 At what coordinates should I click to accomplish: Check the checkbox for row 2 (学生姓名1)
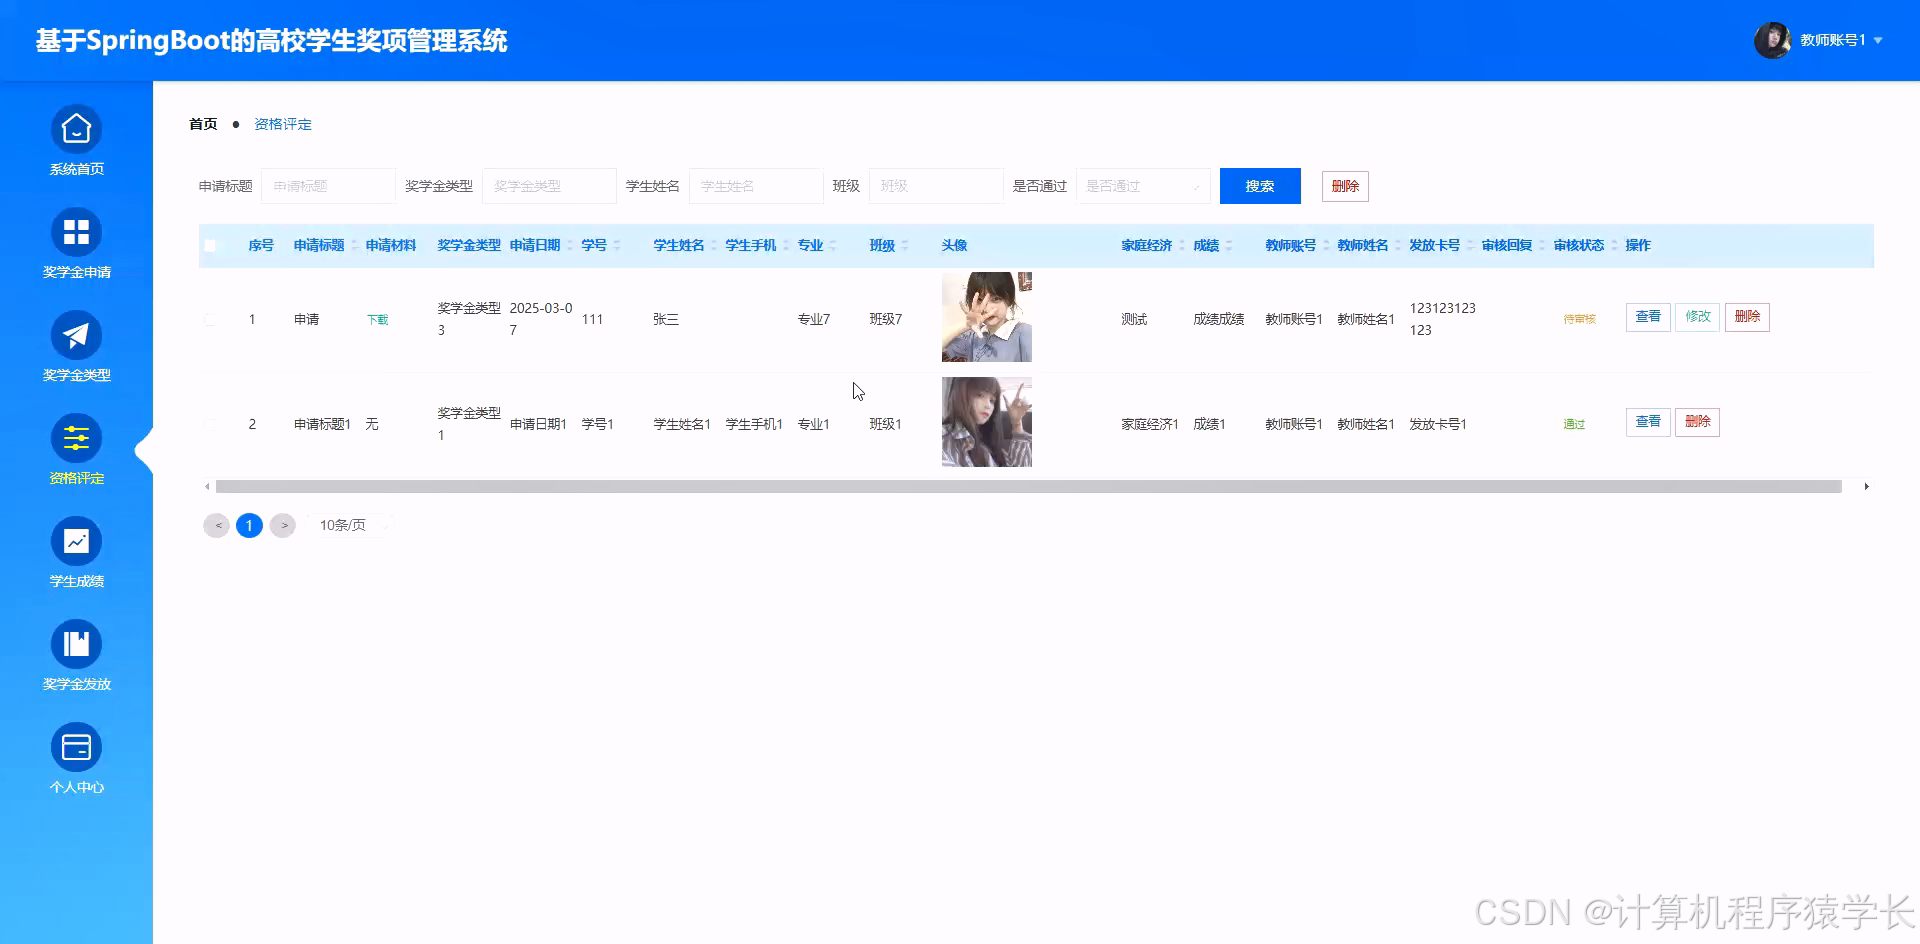click(210, 423)
